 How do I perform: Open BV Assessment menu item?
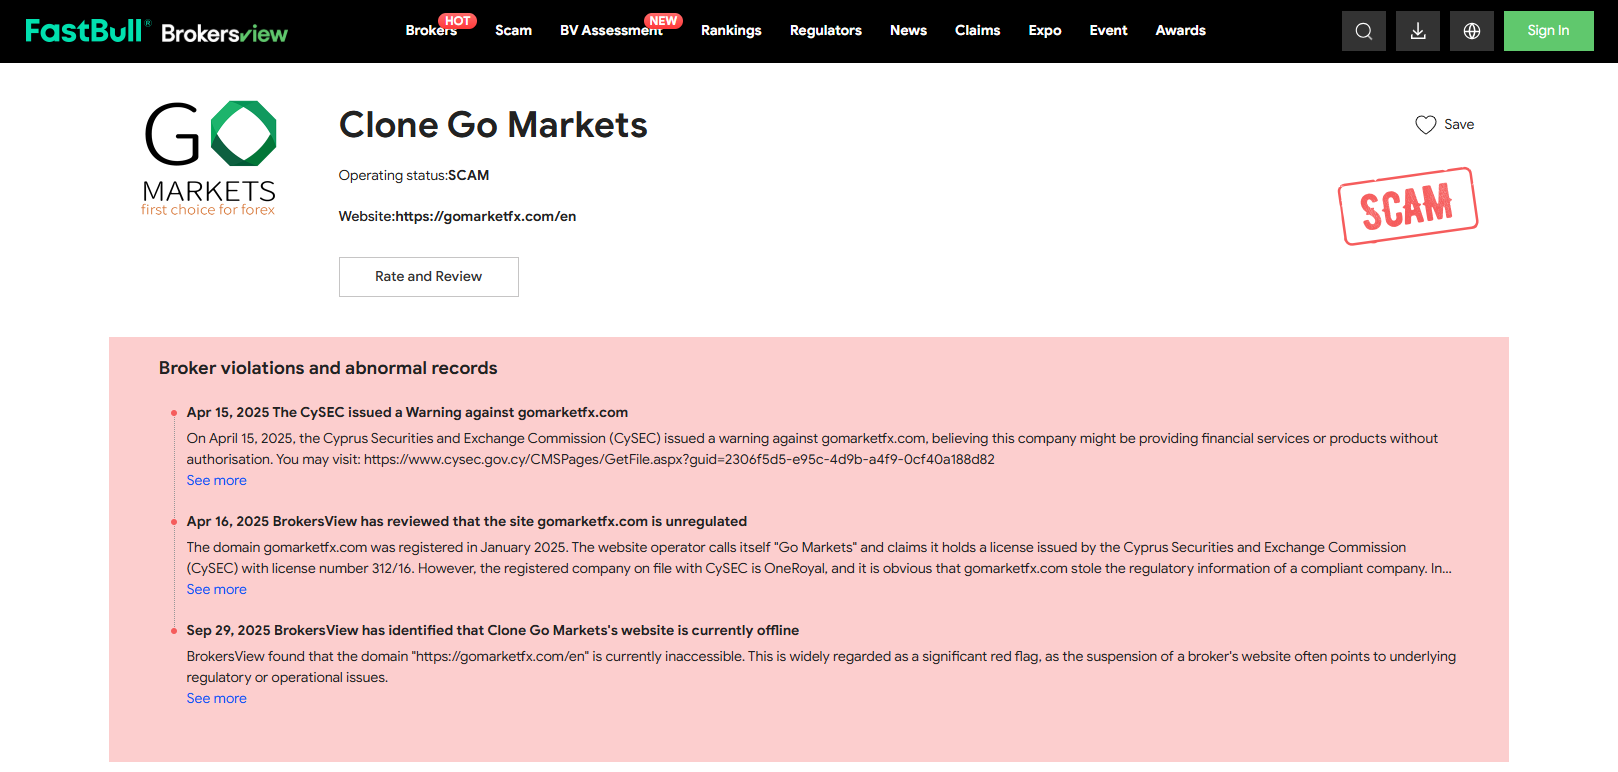pyautogui.click(x=611, y=31)
